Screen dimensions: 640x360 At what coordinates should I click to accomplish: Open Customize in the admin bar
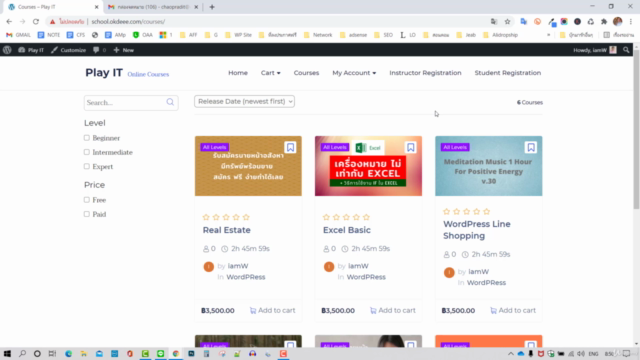(69, 50)
